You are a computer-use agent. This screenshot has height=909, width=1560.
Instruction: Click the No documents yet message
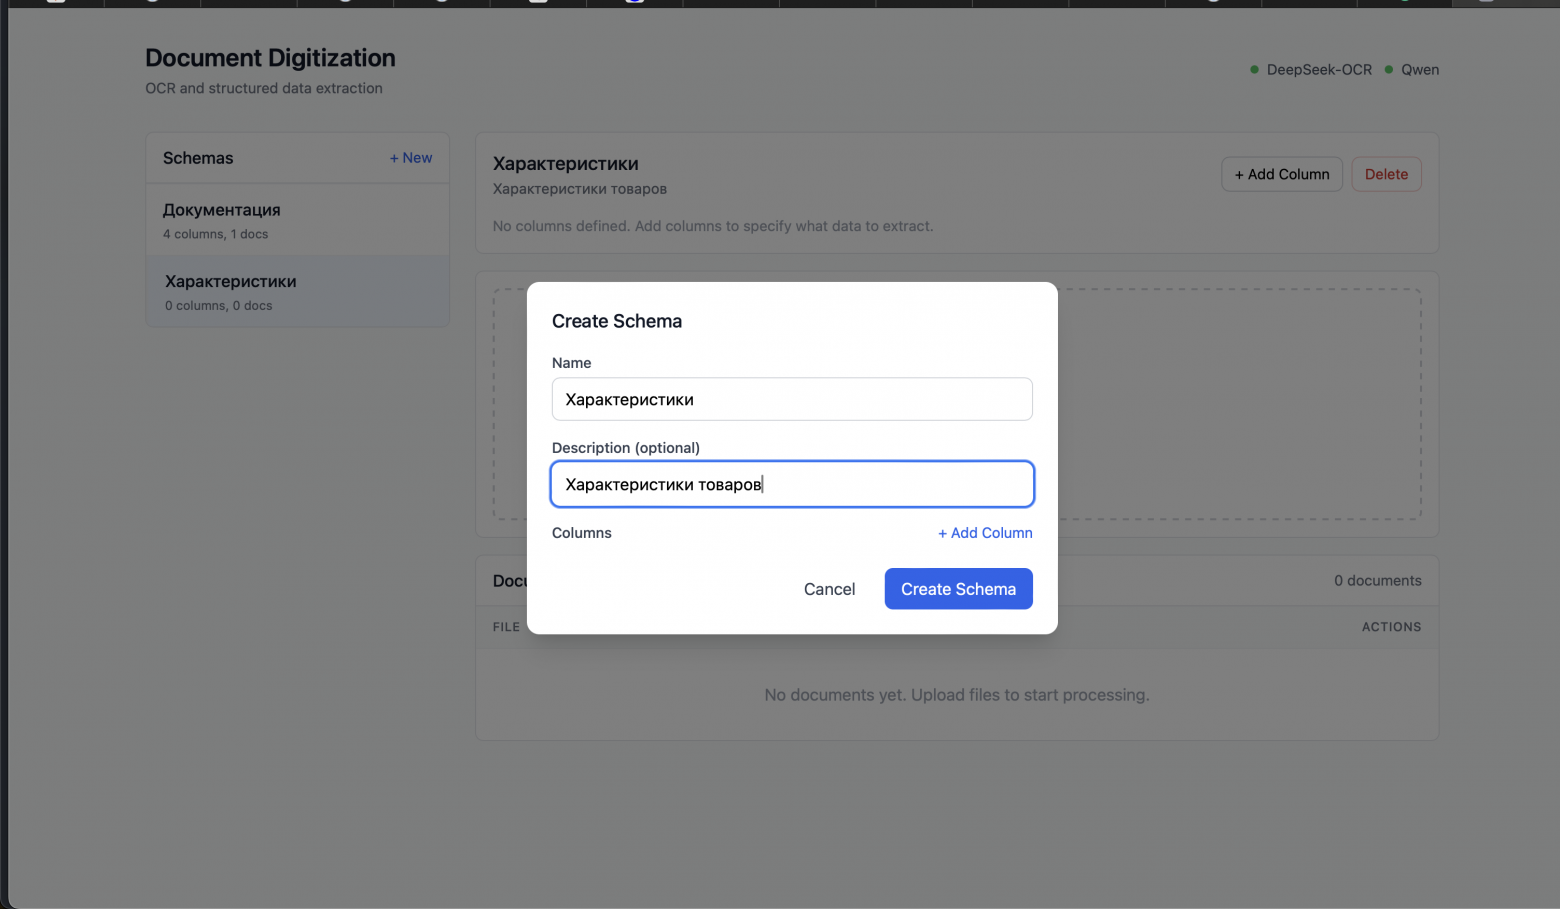(x=956, y=695)
